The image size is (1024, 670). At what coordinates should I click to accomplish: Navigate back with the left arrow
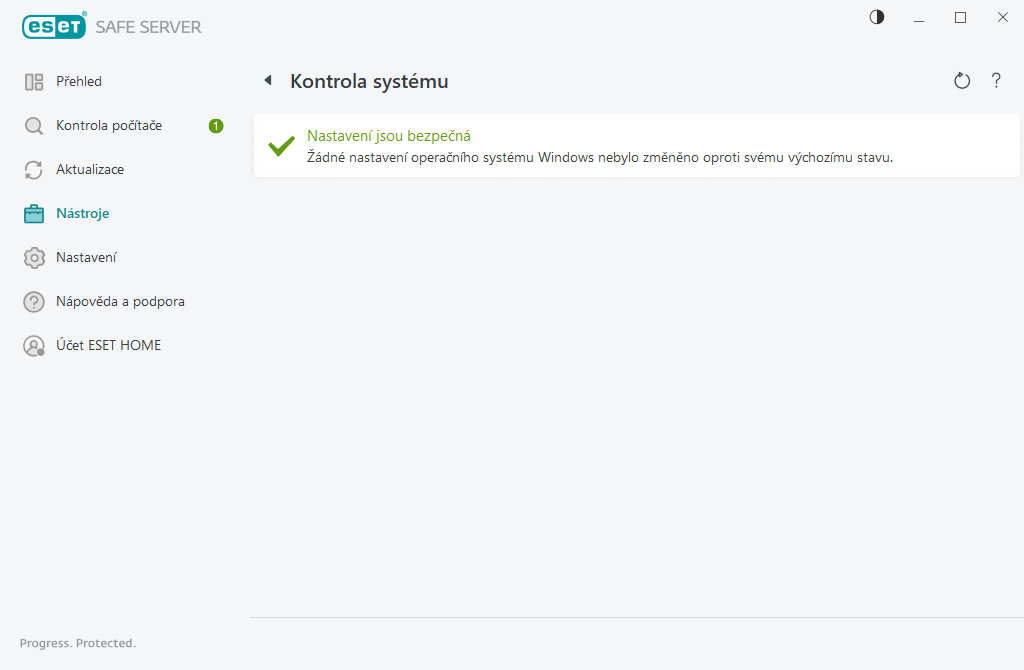[x=267, y=80]
